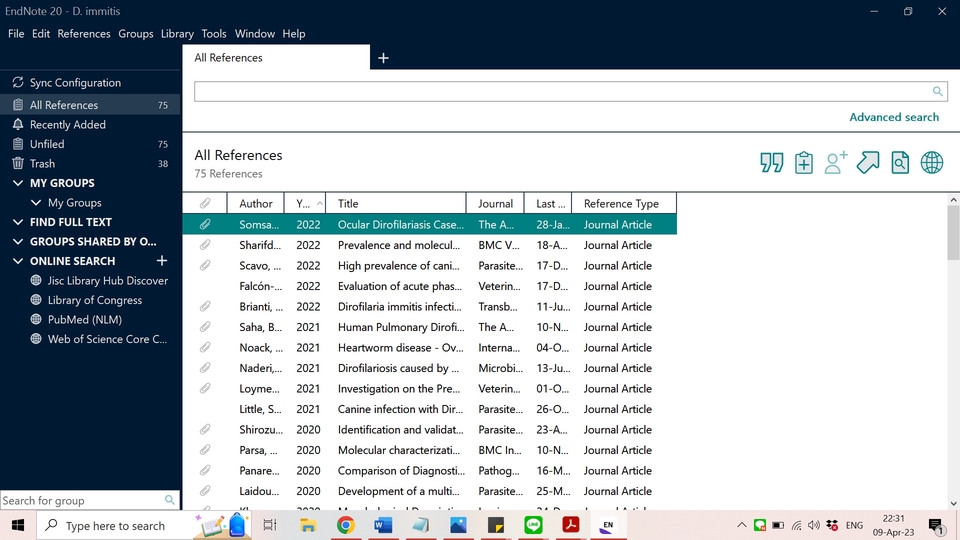Click the search-for-group magnifier icon

pos(170,500)
